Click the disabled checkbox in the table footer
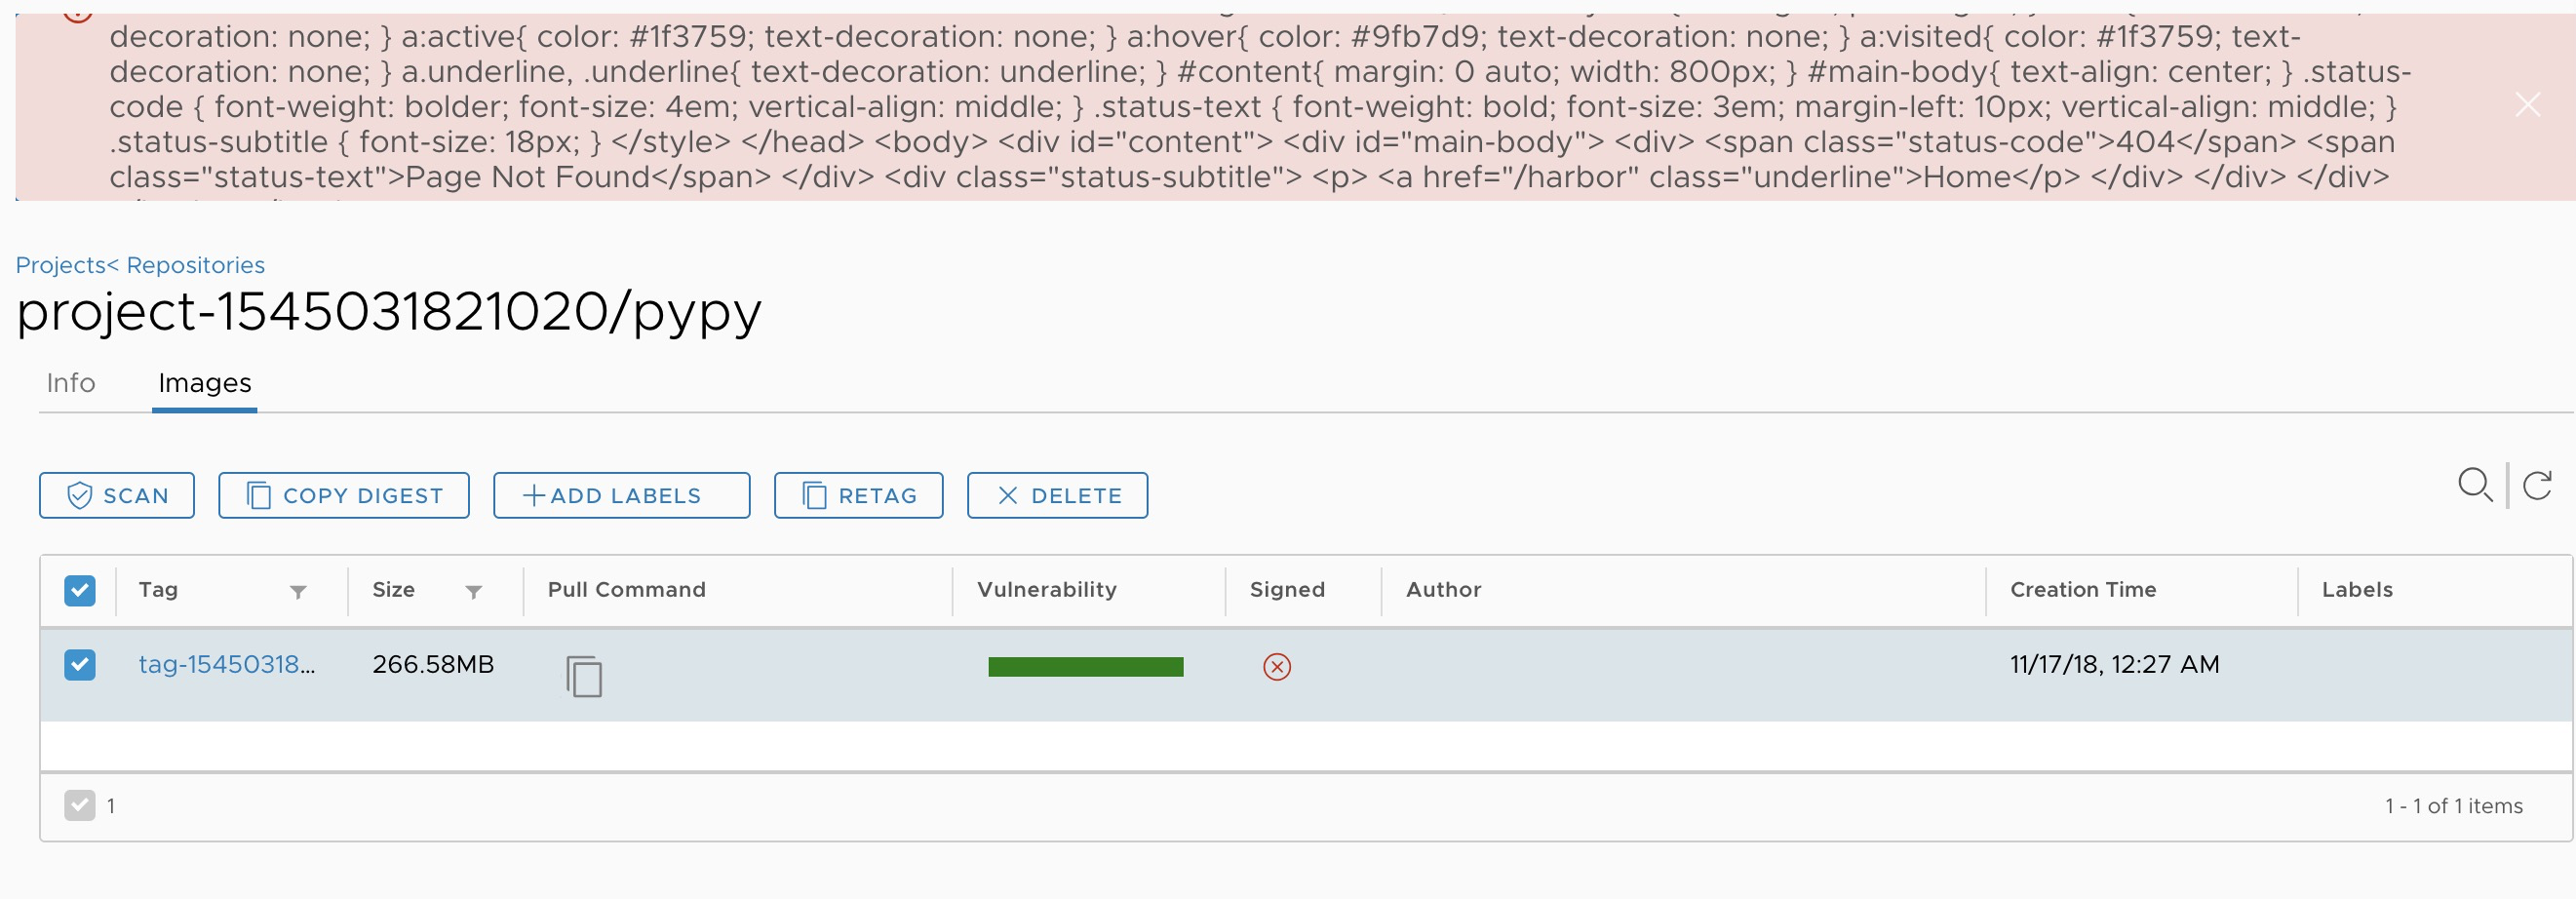 click(x=80, y=805)
